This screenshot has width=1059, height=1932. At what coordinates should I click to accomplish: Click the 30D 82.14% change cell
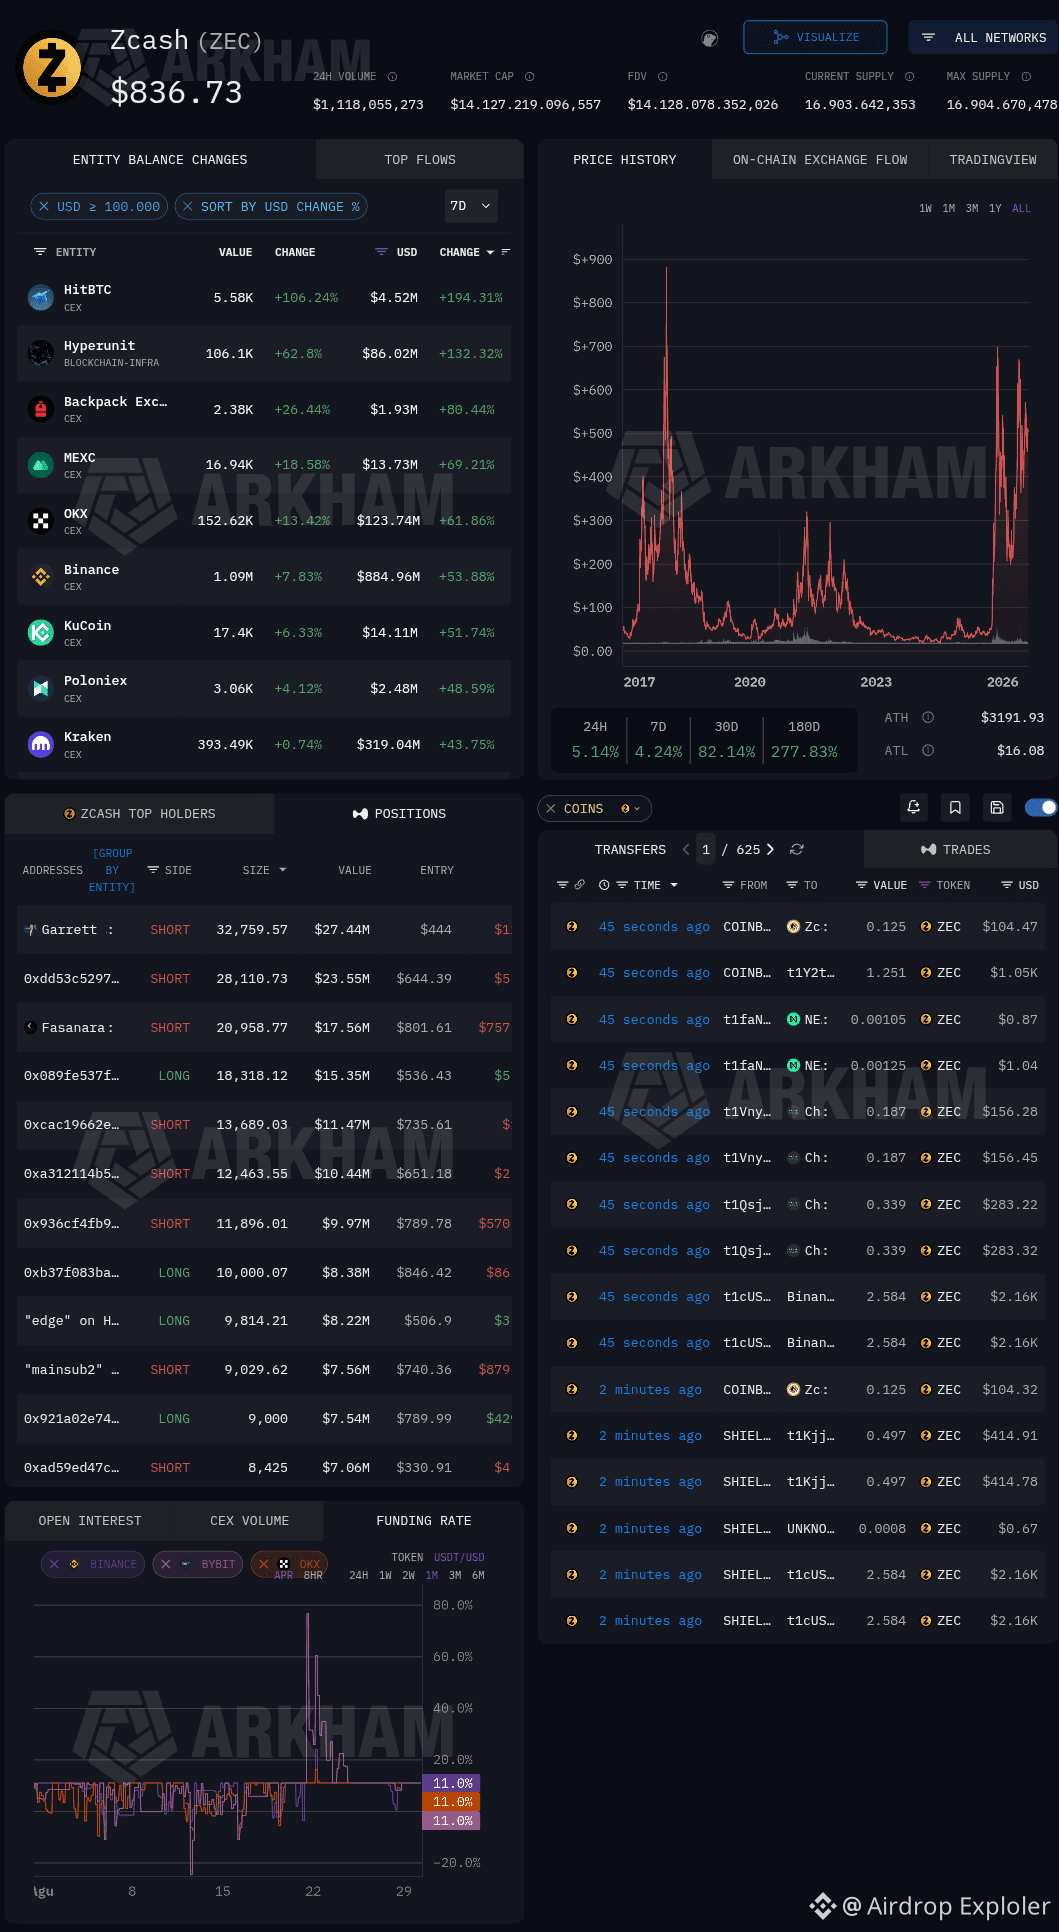pyautogui.click(x=726, y=739)
